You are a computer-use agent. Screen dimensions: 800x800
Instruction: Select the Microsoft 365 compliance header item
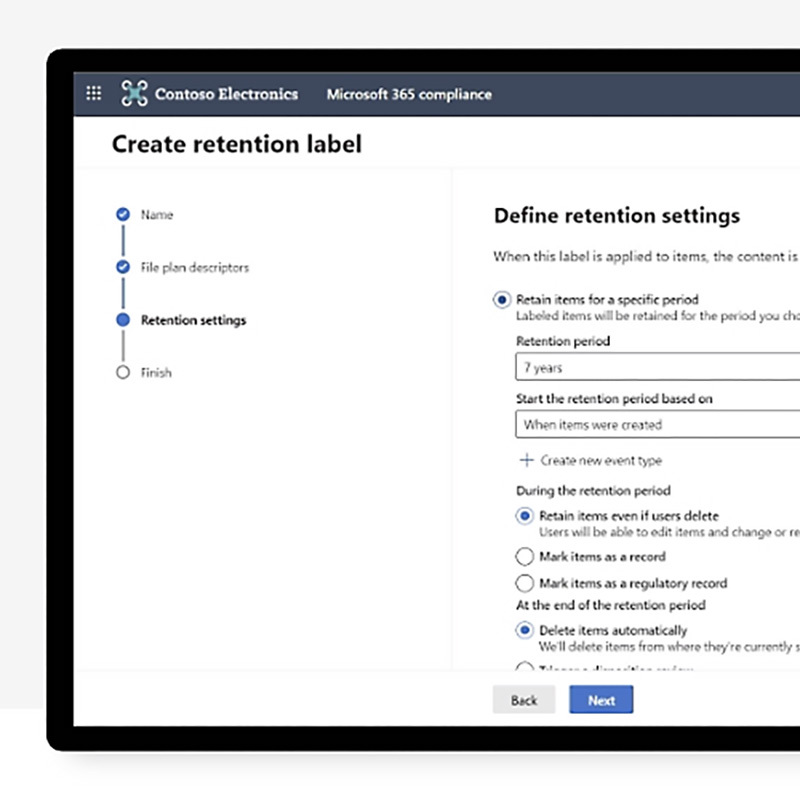point(409,94)
